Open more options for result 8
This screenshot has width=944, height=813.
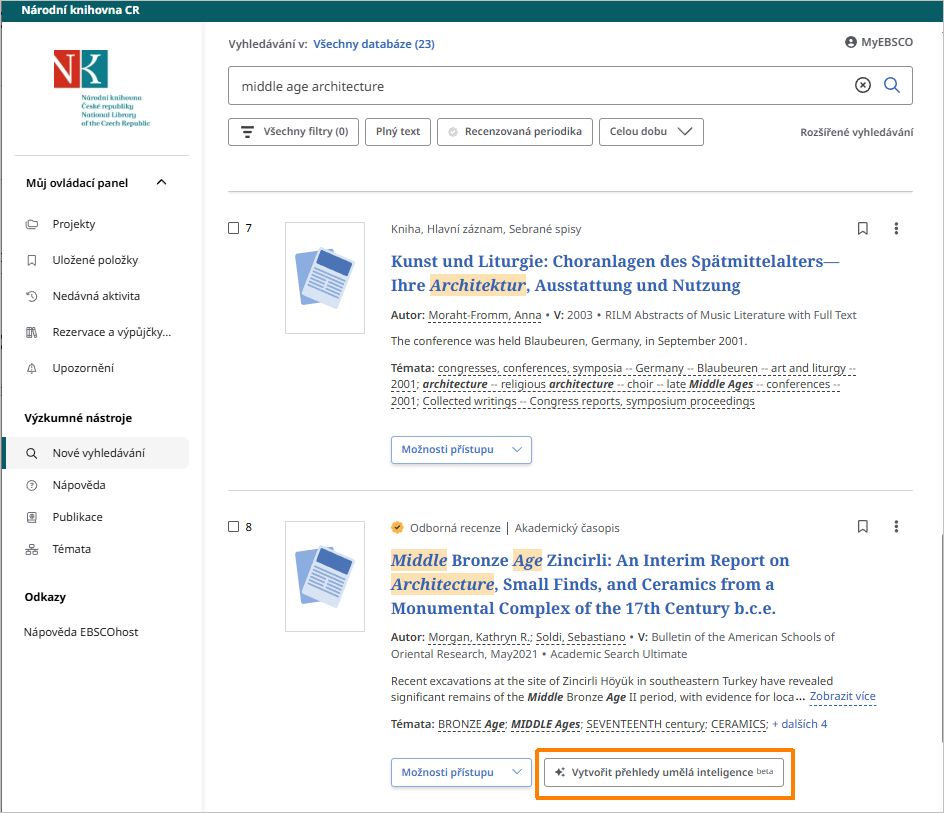tap(896, 527)
